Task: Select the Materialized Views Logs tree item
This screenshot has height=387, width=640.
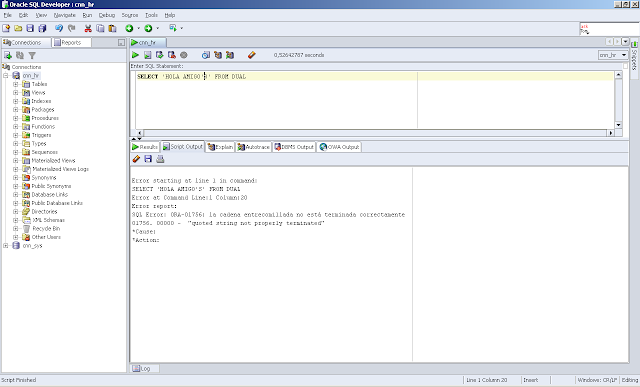Action: pos(60,169)
